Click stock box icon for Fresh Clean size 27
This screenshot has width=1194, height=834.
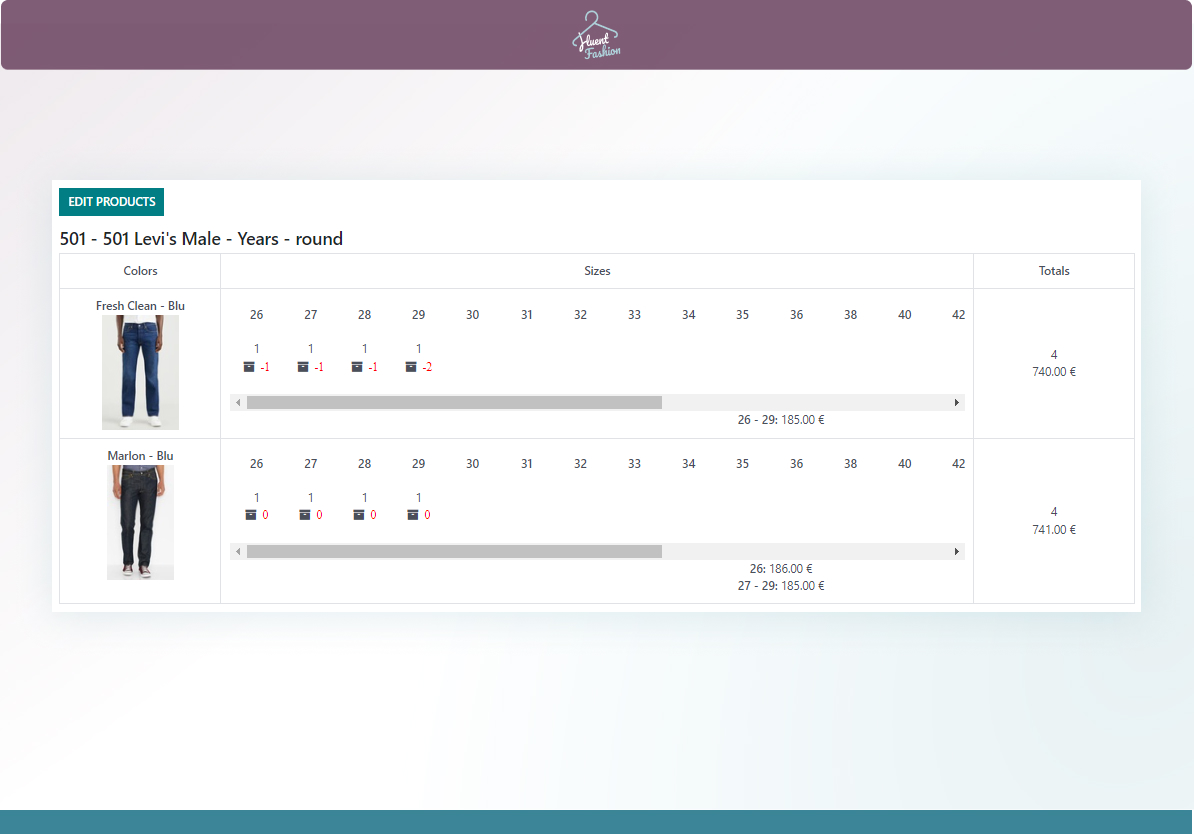303,367
